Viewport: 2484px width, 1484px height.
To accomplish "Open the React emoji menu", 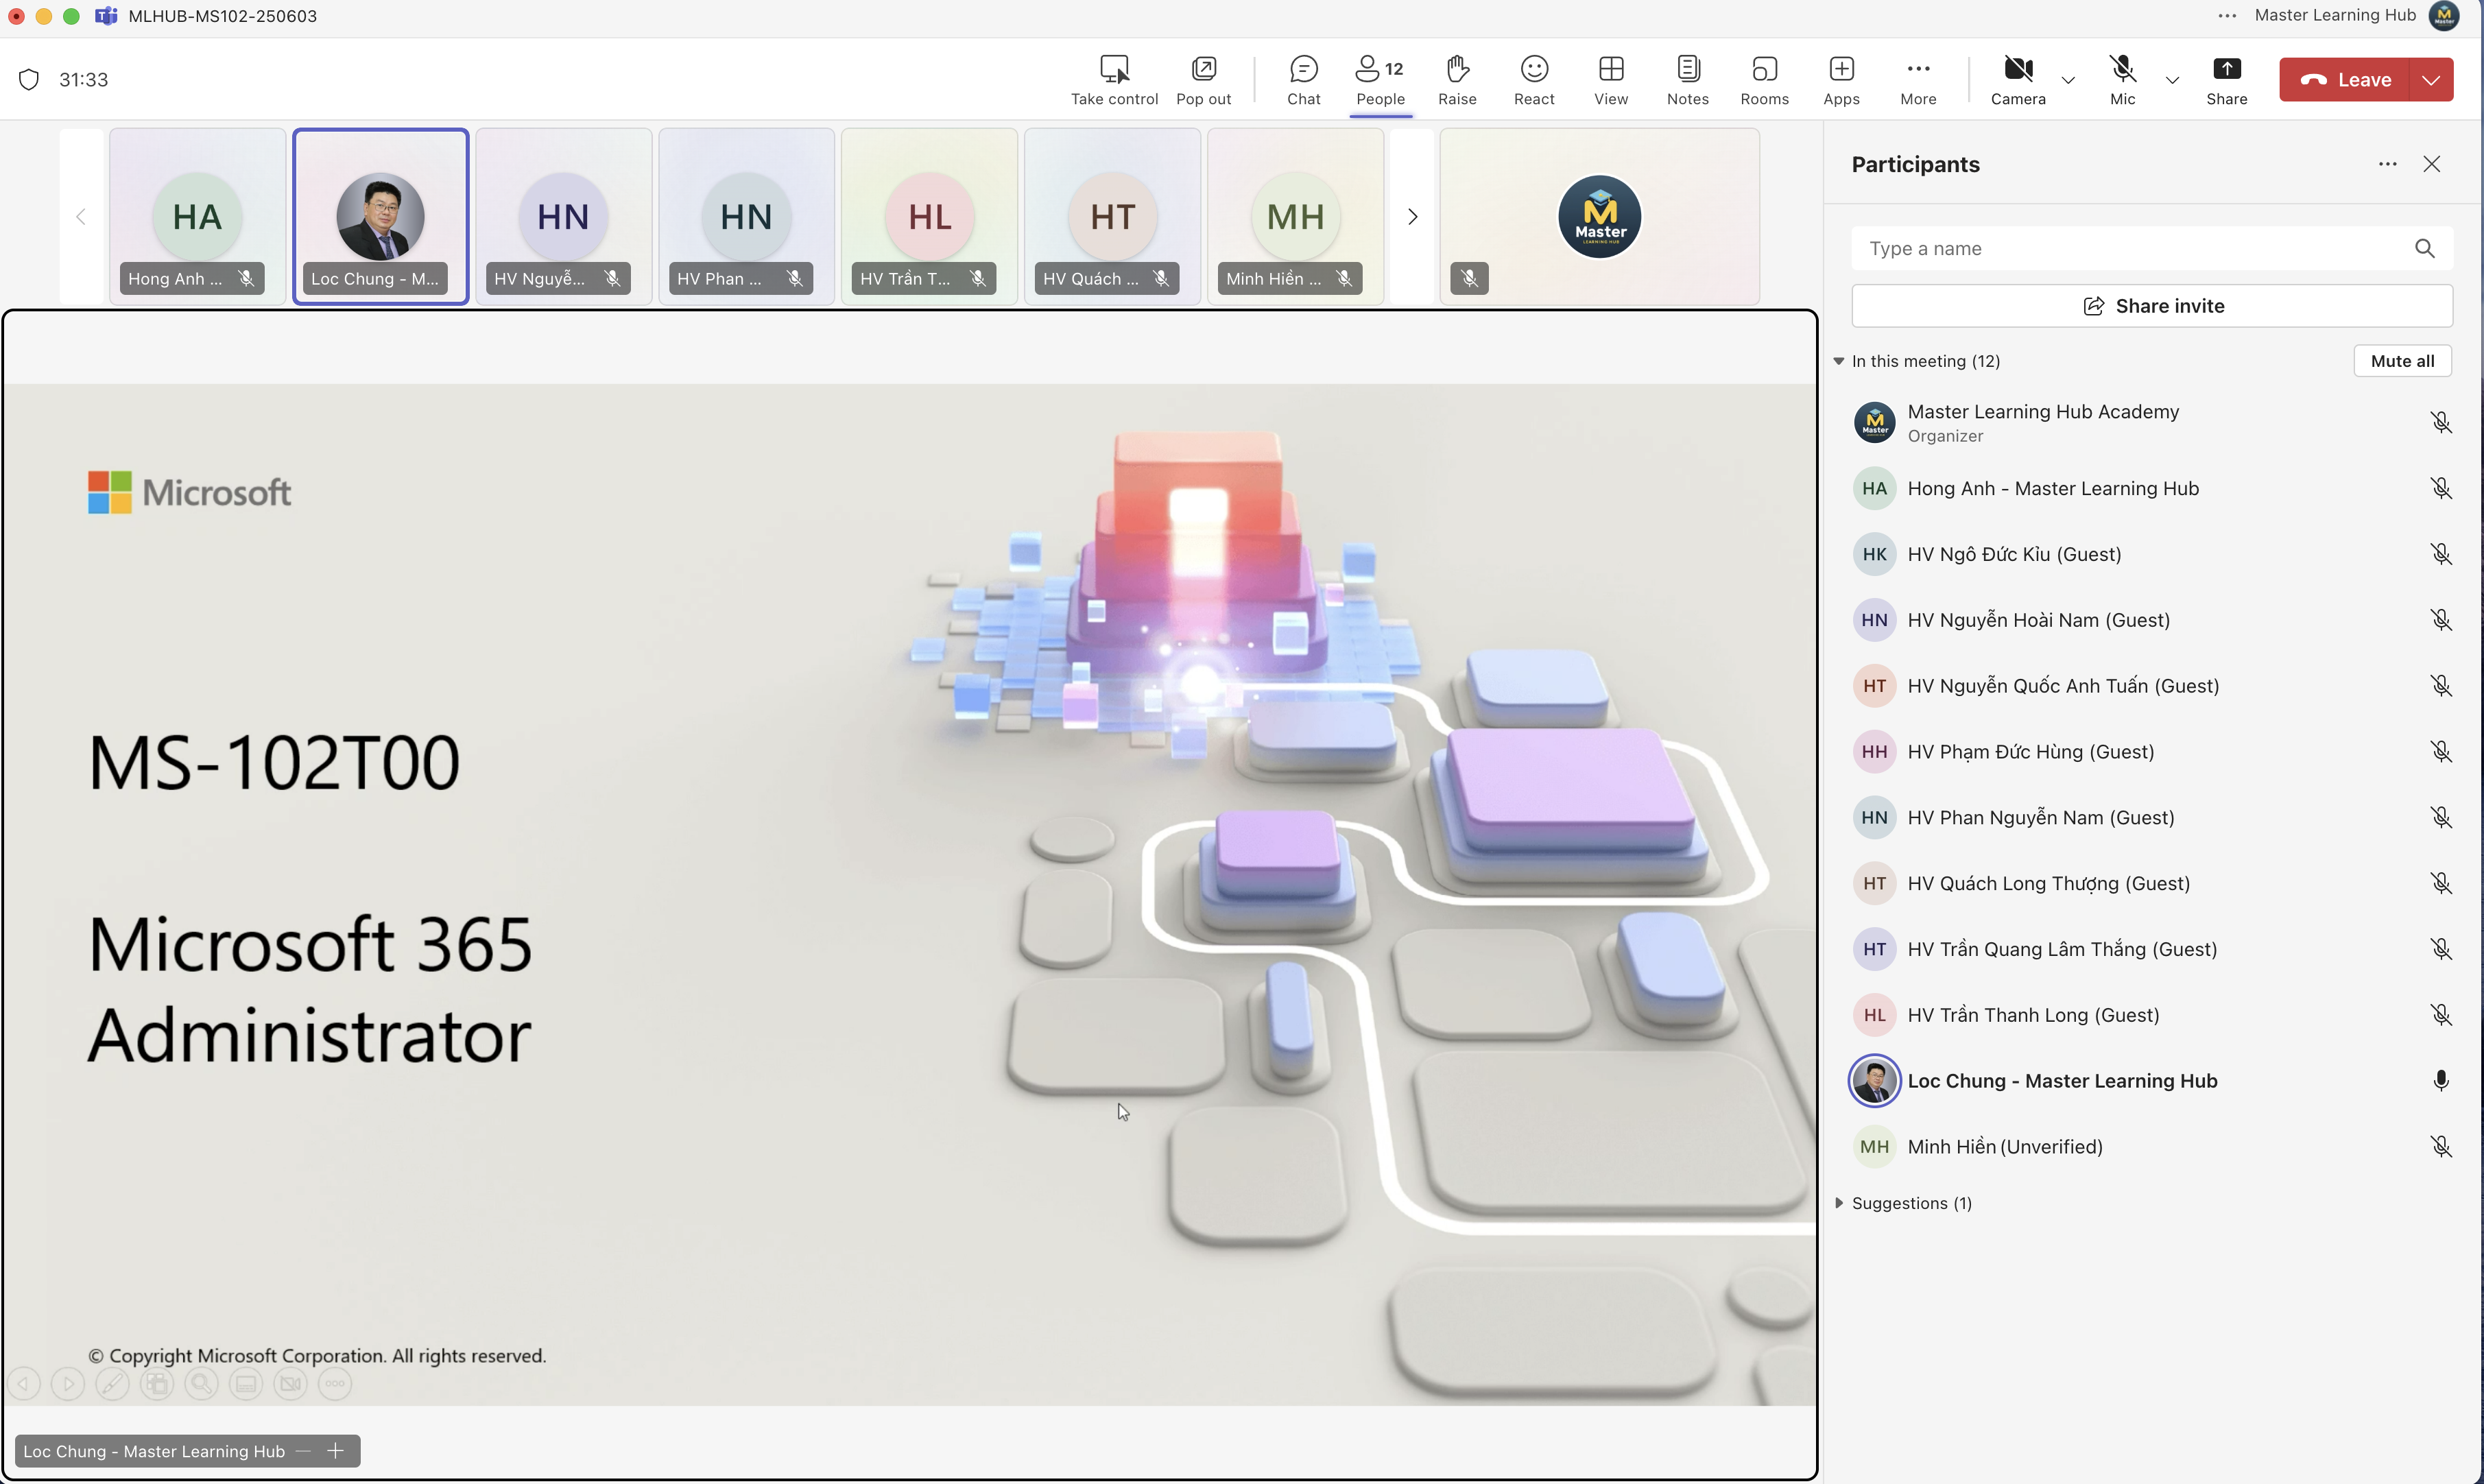I will click(1533, 80).
